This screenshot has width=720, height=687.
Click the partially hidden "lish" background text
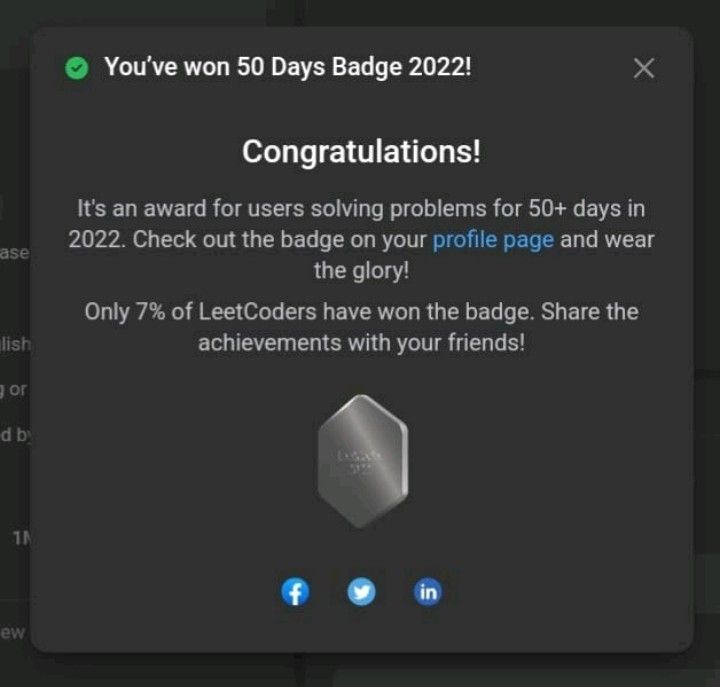pyautogui.click(x=15, y=344)
